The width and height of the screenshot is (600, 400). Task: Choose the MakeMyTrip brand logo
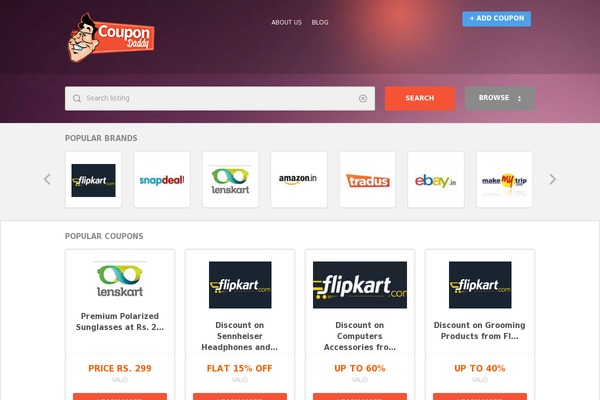click(504, 180)
